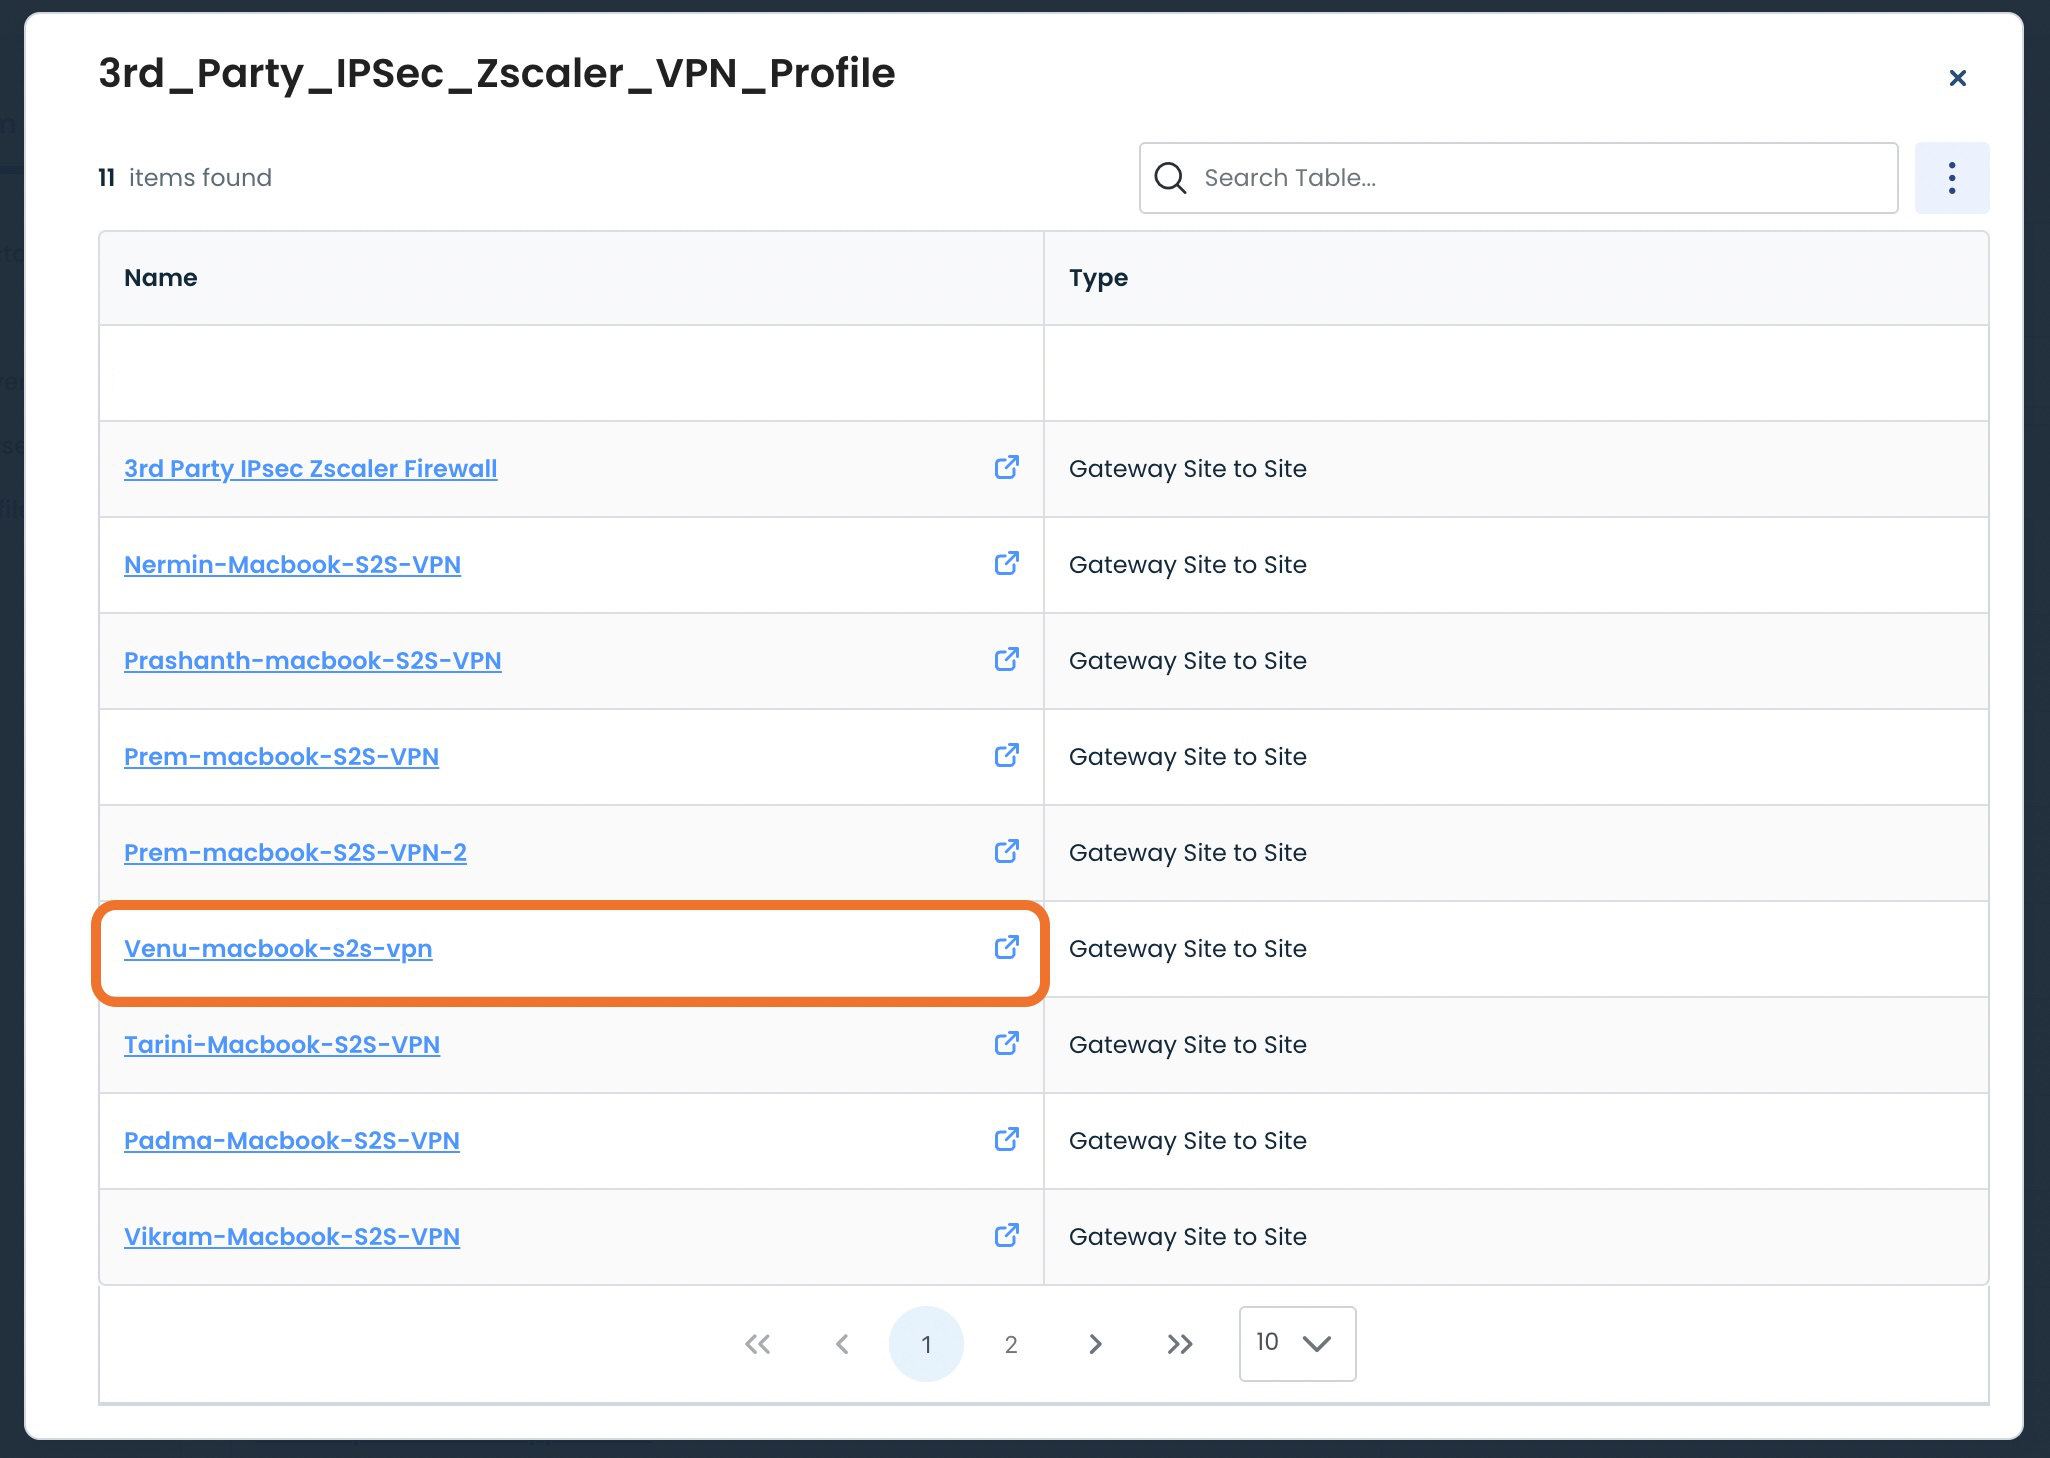Expand the rows-per-page dropdown showing 10

pyautogui.click(x=1297, y=1343)
